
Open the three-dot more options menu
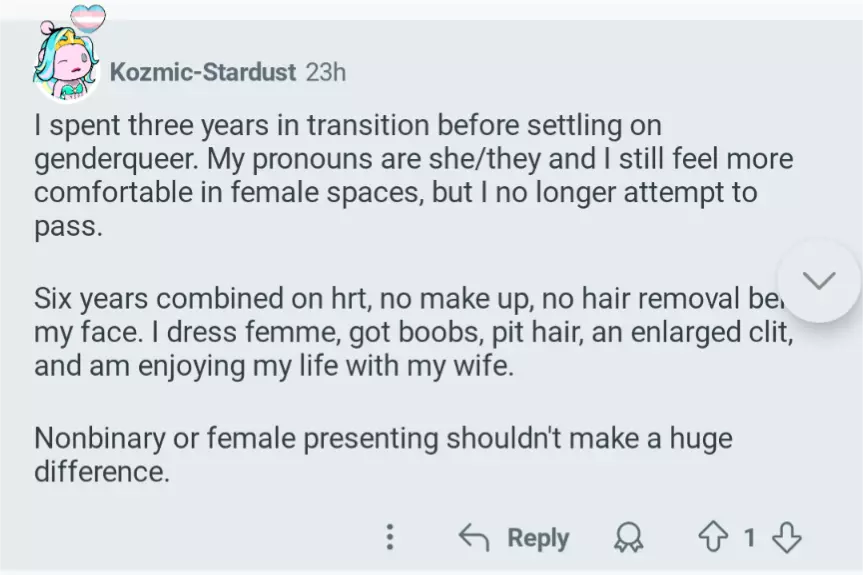[389, 538]
